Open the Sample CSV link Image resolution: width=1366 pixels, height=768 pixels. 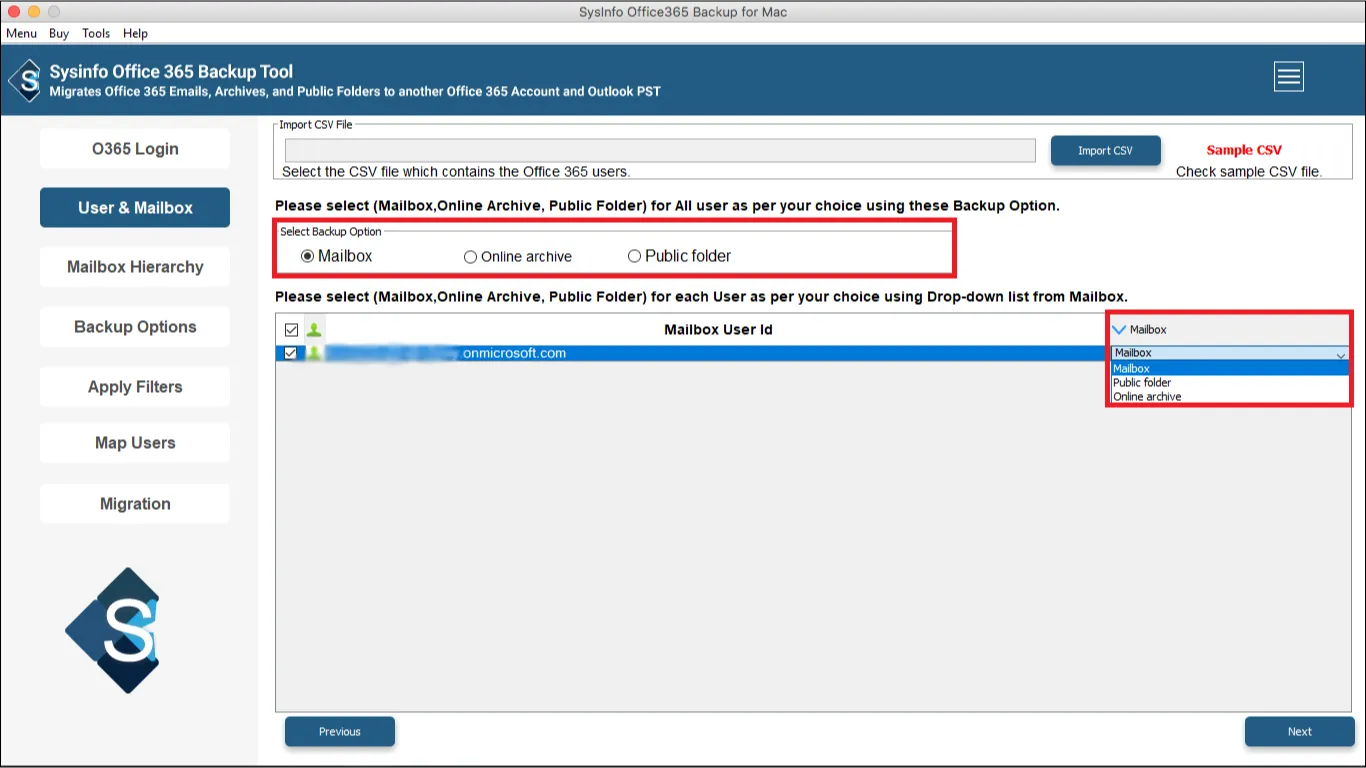tap(1244, 150)
